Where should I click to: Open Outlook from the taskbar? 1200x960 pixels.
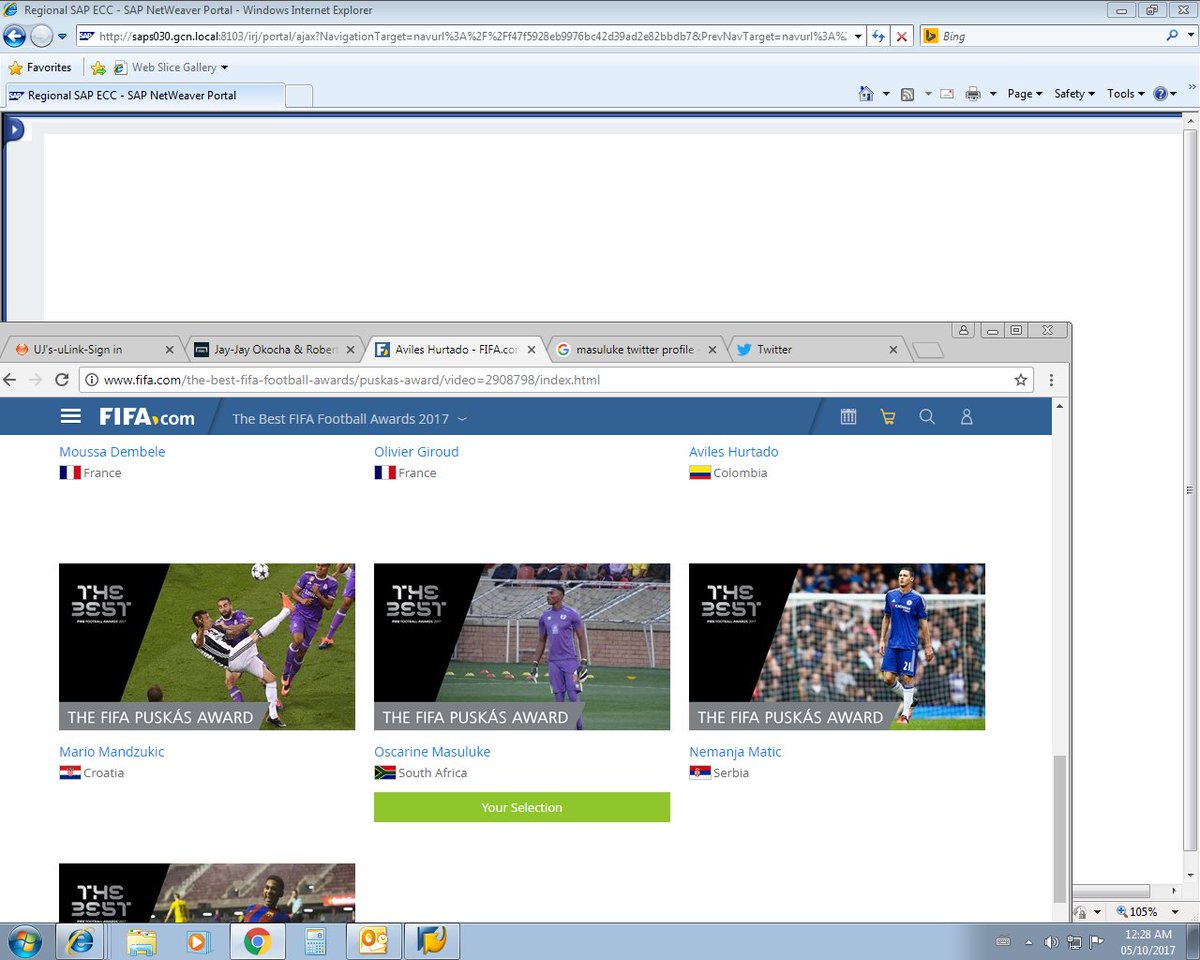point(373,942)
